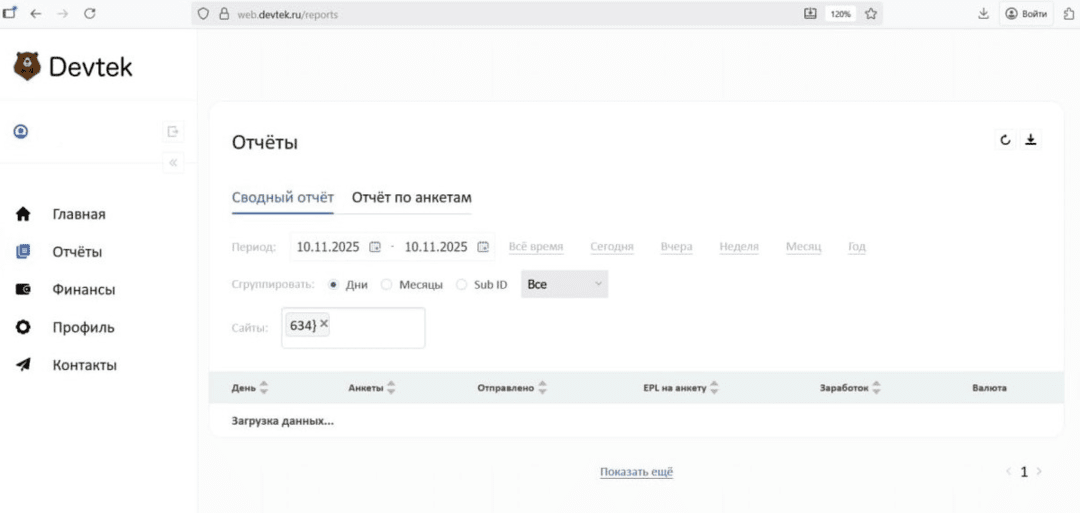The height and width of the screenshot is (513, 1080).
Task: Select the Месяцы grouping radio button
Action: (386, 284)
